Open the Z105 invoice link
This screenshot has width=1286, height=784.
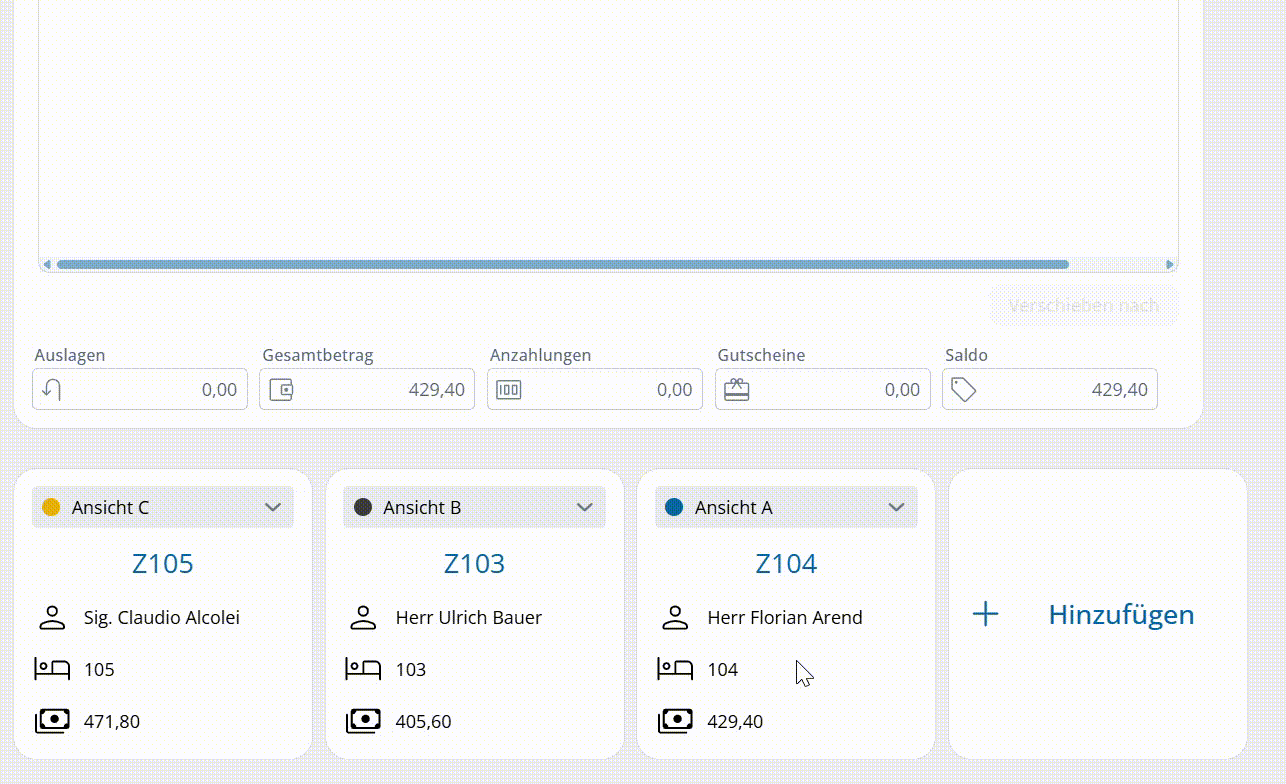pos(163,564)
